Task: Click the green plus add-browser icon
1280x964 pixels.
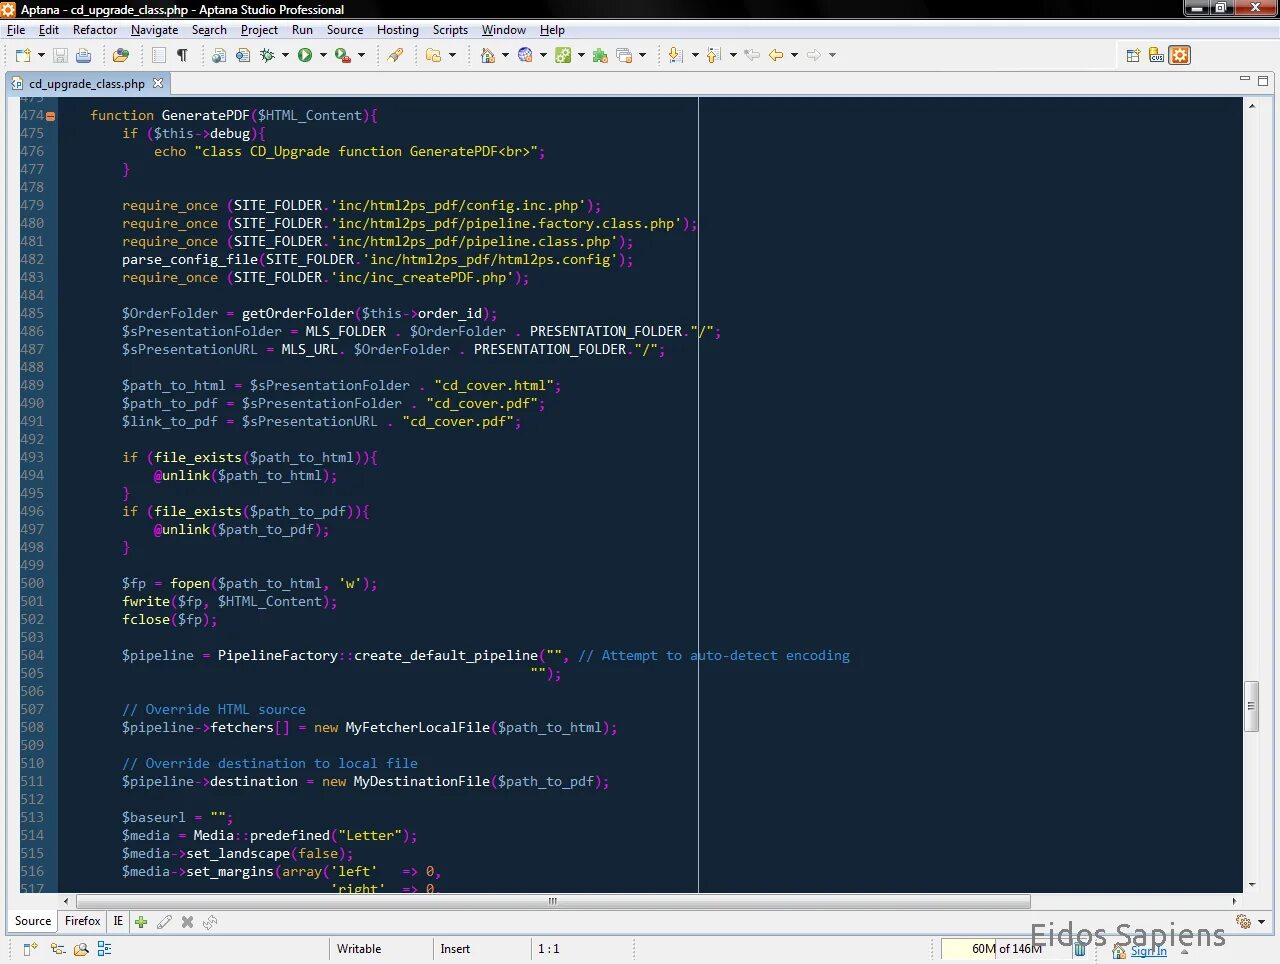Action: pos(141,922)
